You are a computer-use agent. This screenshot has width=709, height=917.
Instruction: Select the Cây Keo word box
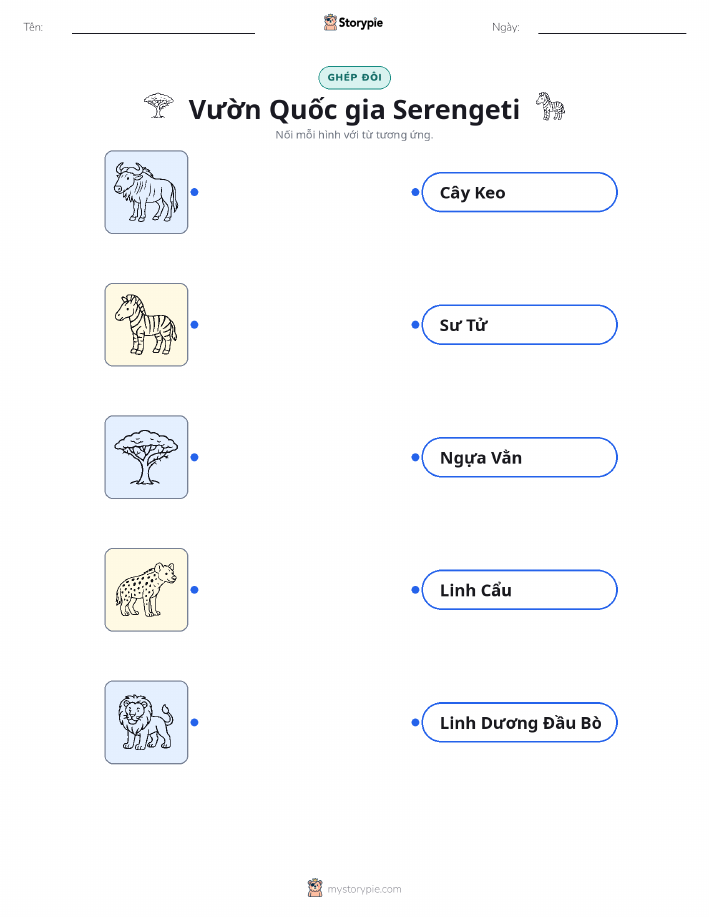click(519, 192)
